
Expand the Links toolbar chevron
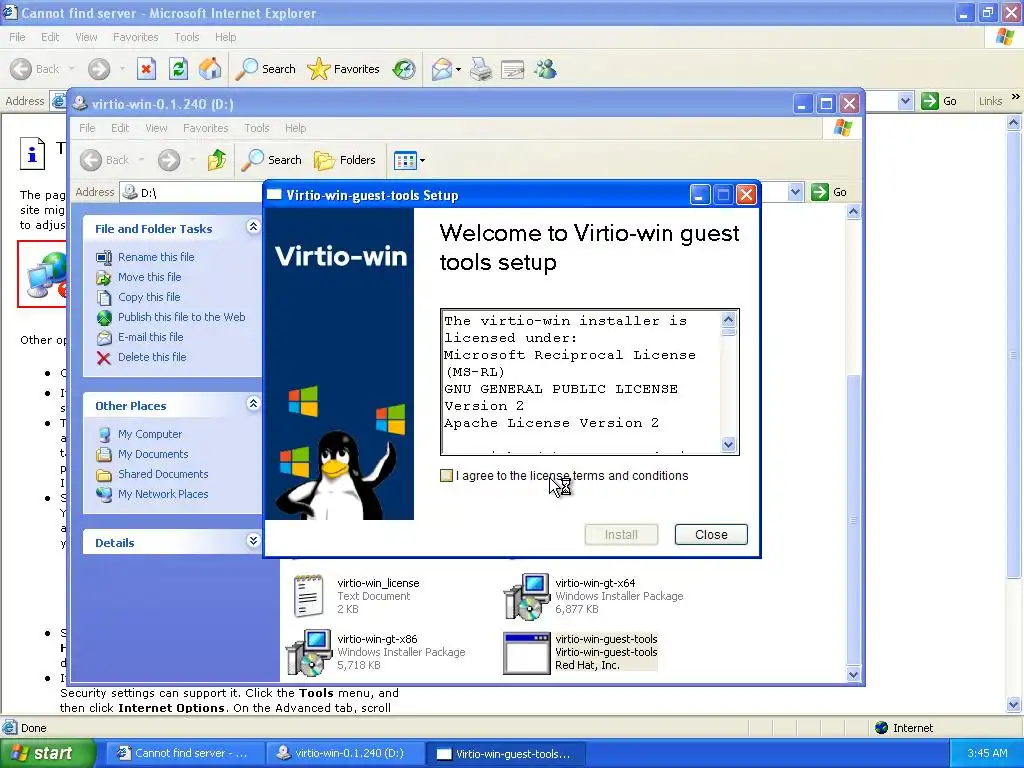1016,97
